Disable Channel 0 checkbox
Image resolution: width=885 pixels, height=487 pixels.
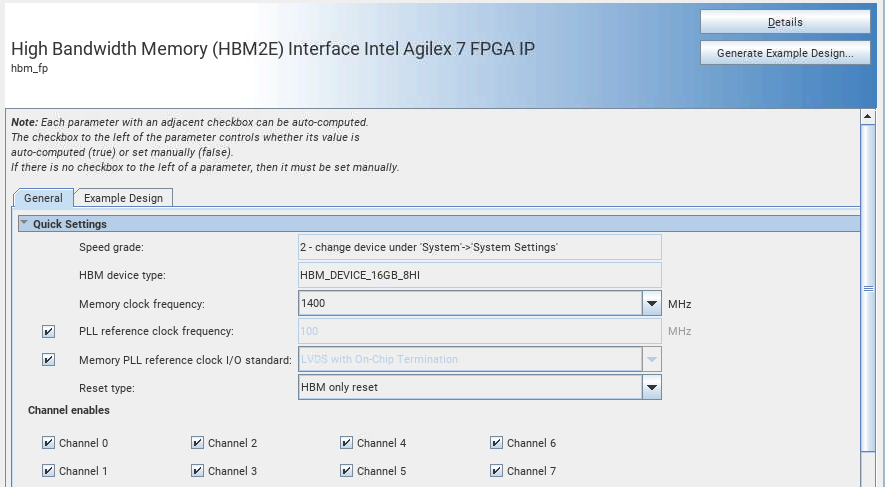[48, 443]
